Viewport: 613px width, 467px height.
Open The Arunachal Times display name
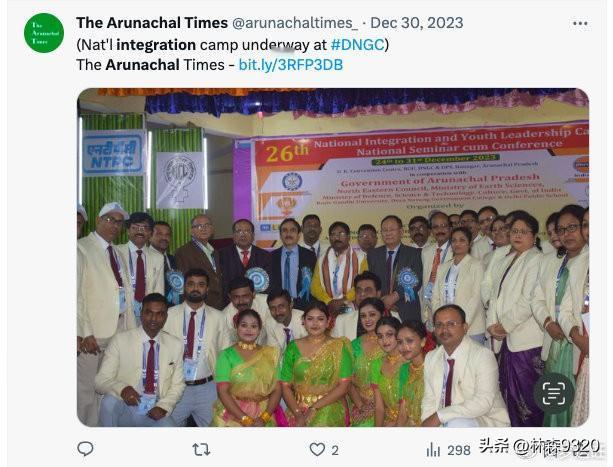152,23
